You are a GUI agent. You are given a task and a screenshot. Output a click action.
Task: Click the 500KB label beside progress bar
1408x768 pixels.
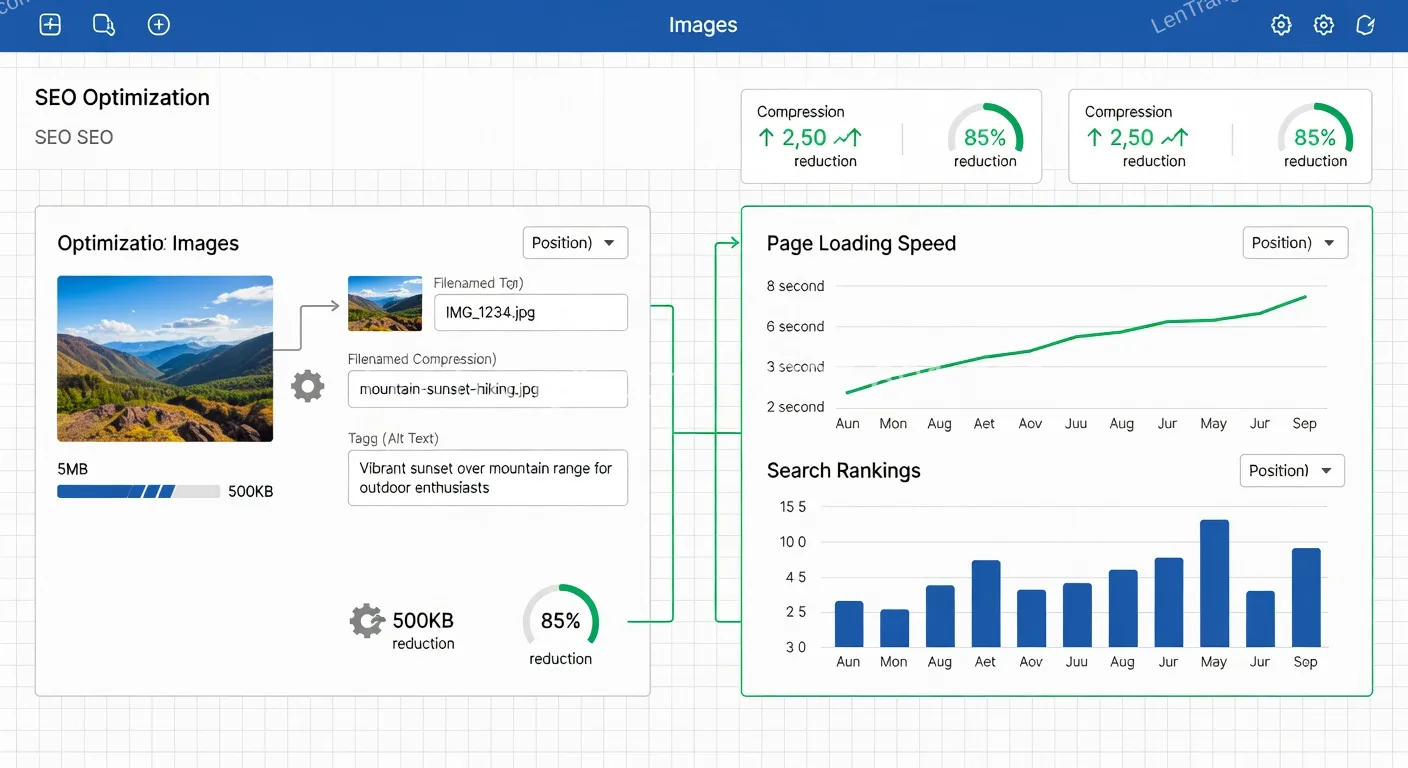[250, 491]
